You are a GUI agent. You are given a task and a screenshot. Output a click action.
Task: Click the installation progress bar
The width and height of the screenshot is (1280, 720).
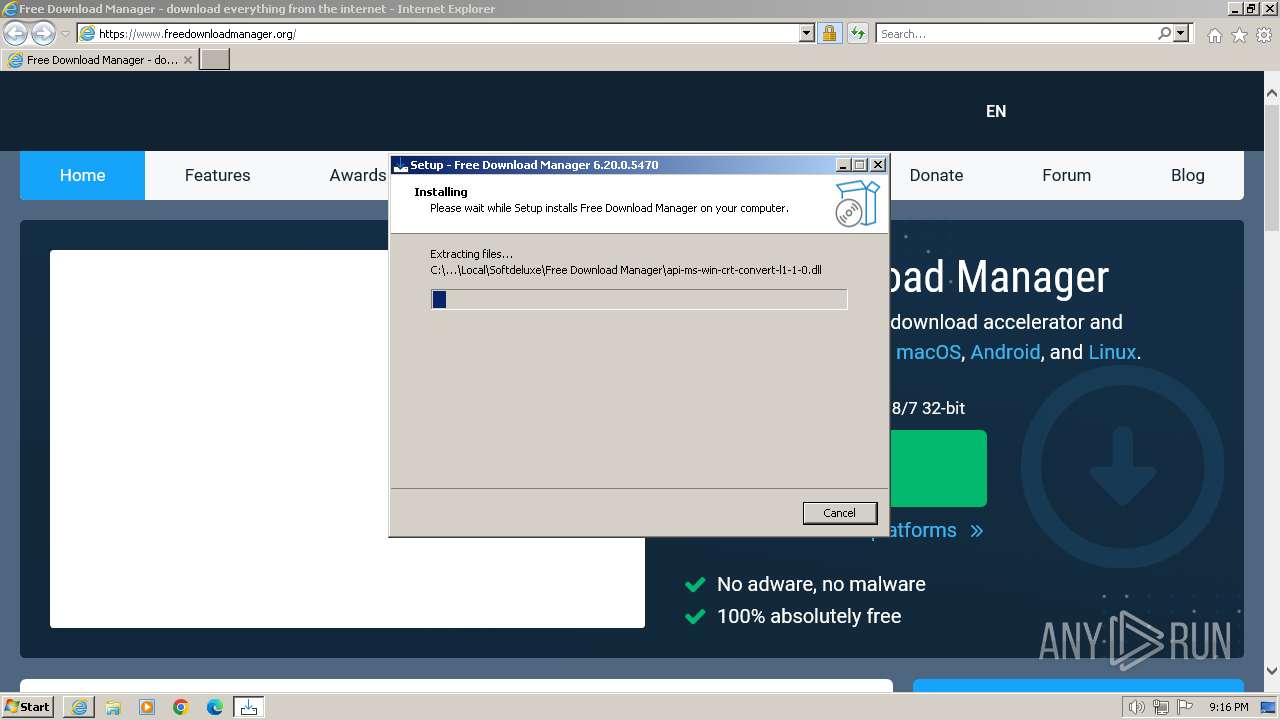coord(639,299)
